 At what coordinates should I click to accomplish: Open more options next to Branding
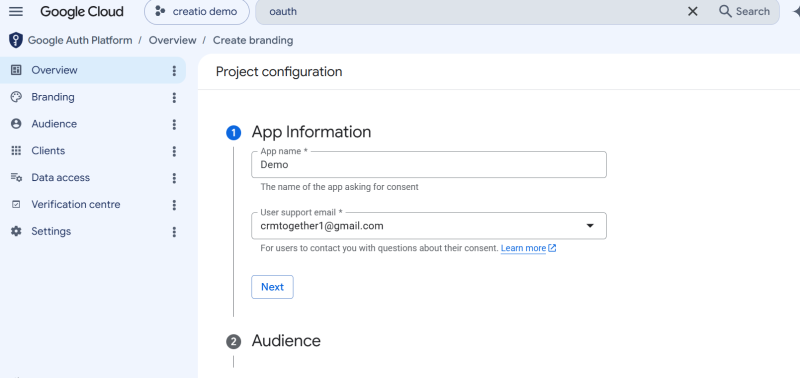[x=174, y=97]
